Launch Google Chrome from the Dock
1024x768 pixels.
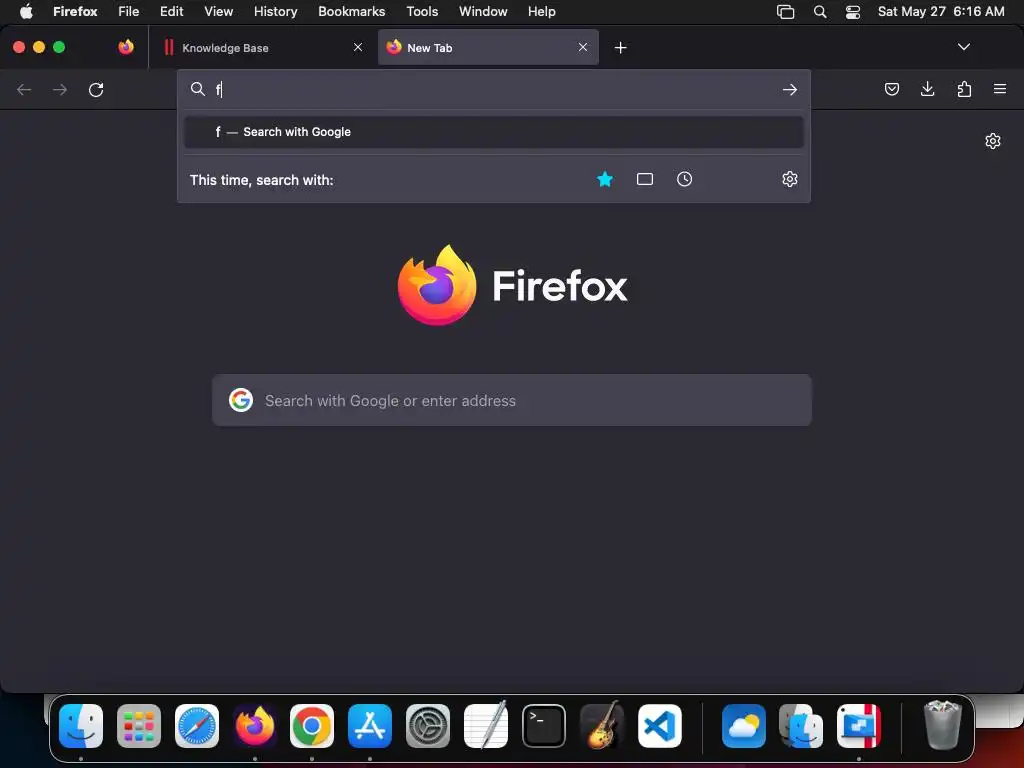point(312,726)
